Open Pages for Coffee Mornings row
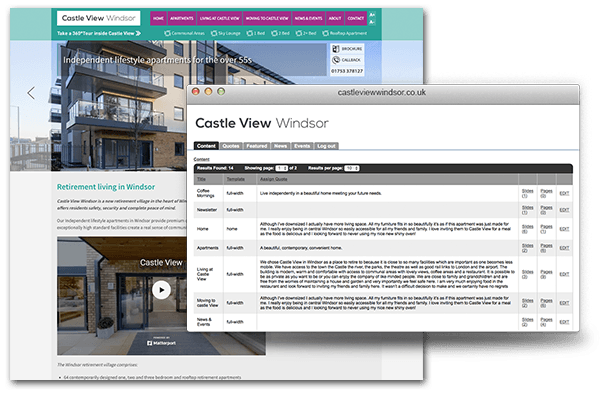600x400 pixels. [546, 193]
